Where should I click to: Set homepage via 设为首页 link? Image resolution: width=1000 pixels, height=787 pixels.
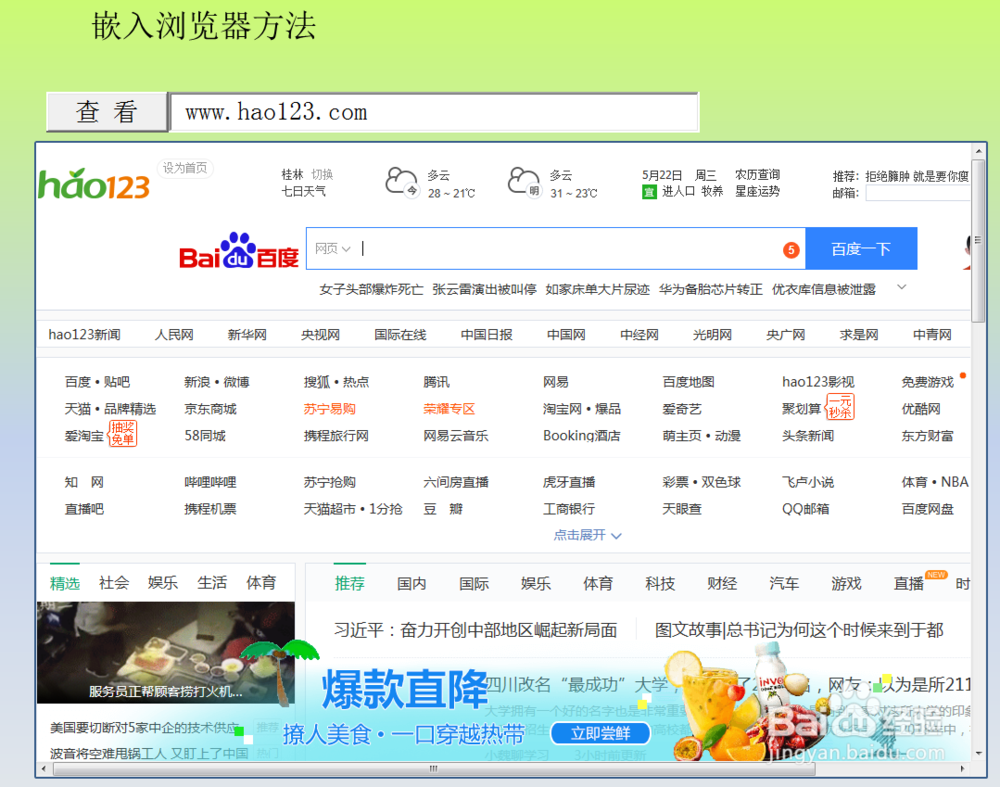coord(184,168)
